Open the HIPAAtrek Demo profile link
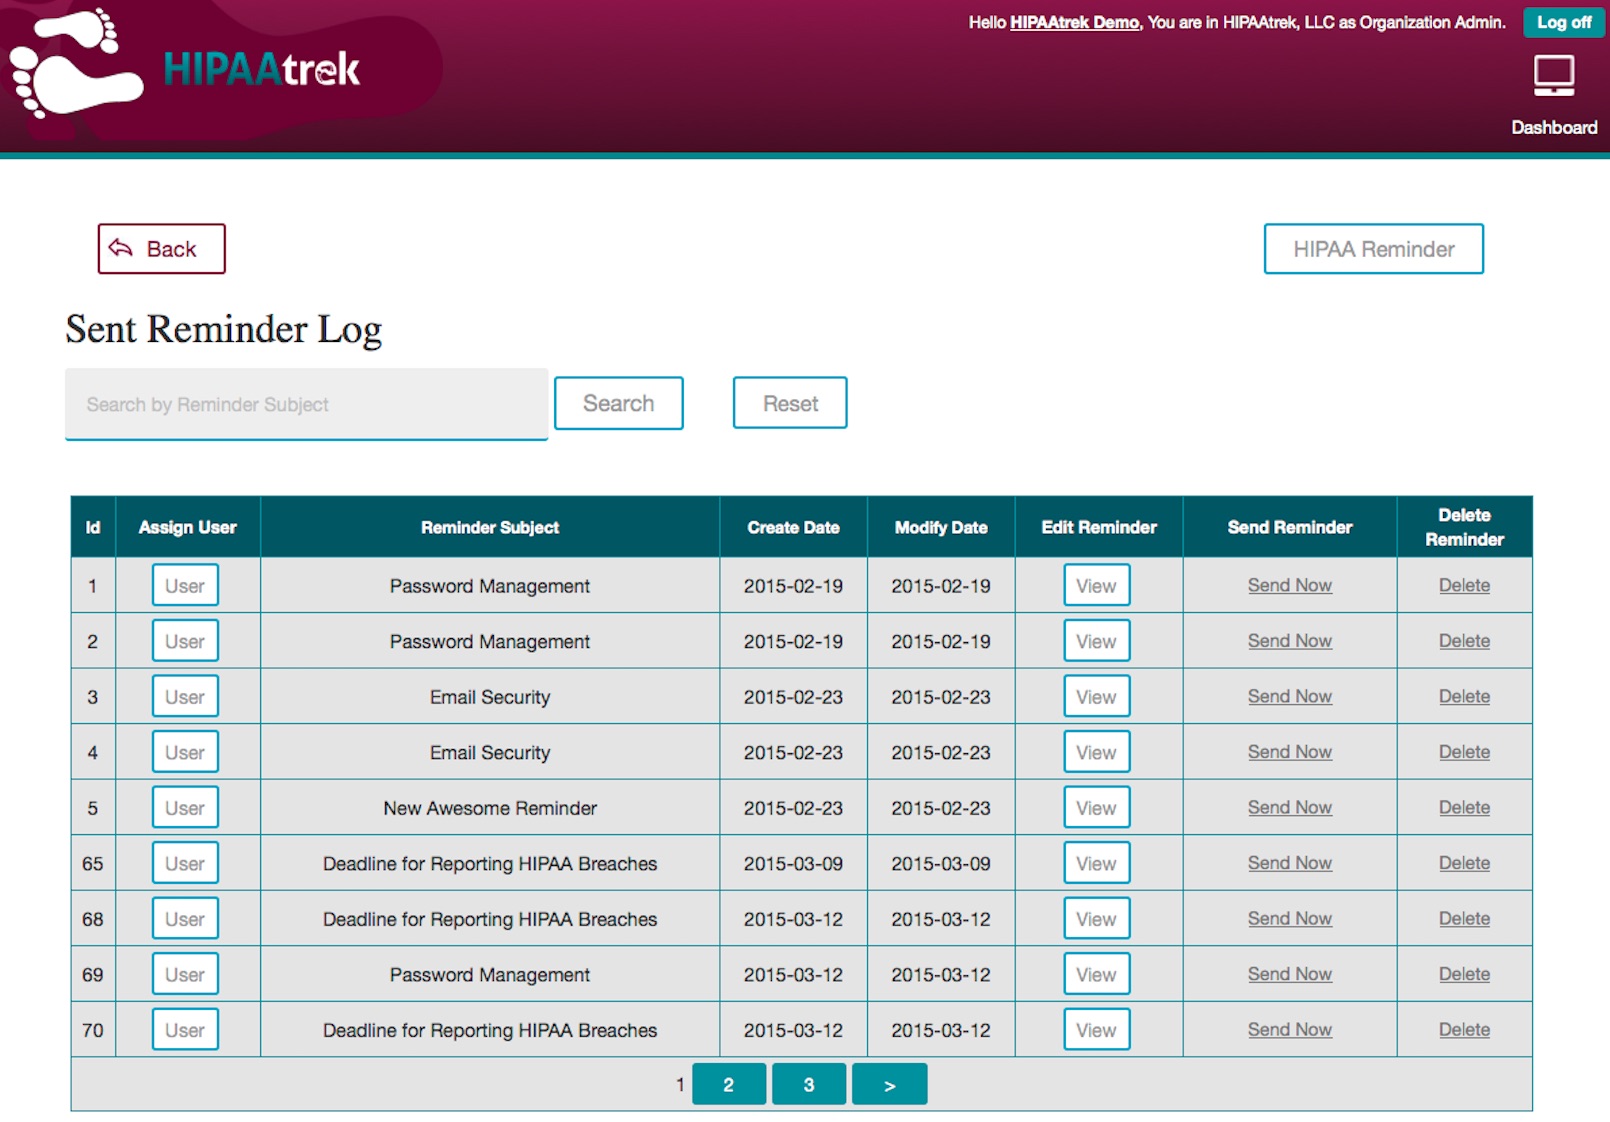Image resolution: width=1610 pixels, height=1122 pixels. click(1074, 22)
